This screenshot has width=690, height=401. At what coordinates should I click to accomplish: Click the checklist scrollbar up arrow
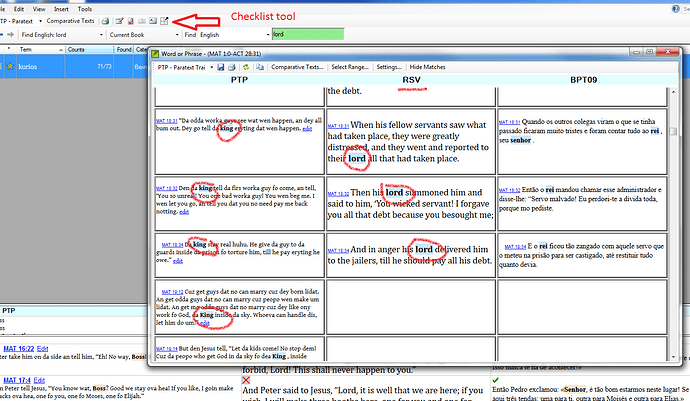(x=673, y=92)
